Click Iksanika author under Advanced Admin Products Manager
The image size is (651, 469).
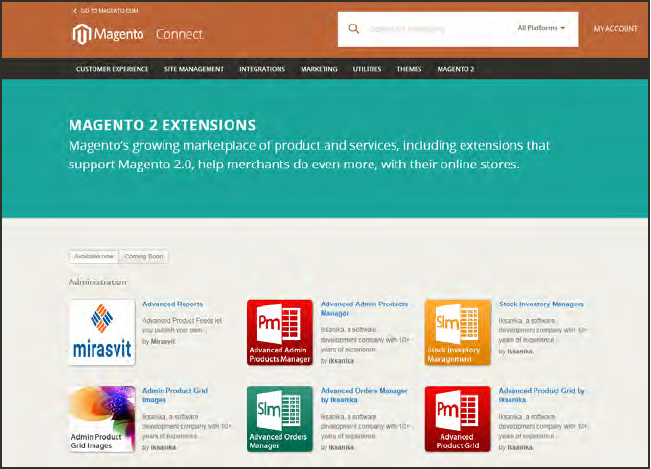[341, 361]
